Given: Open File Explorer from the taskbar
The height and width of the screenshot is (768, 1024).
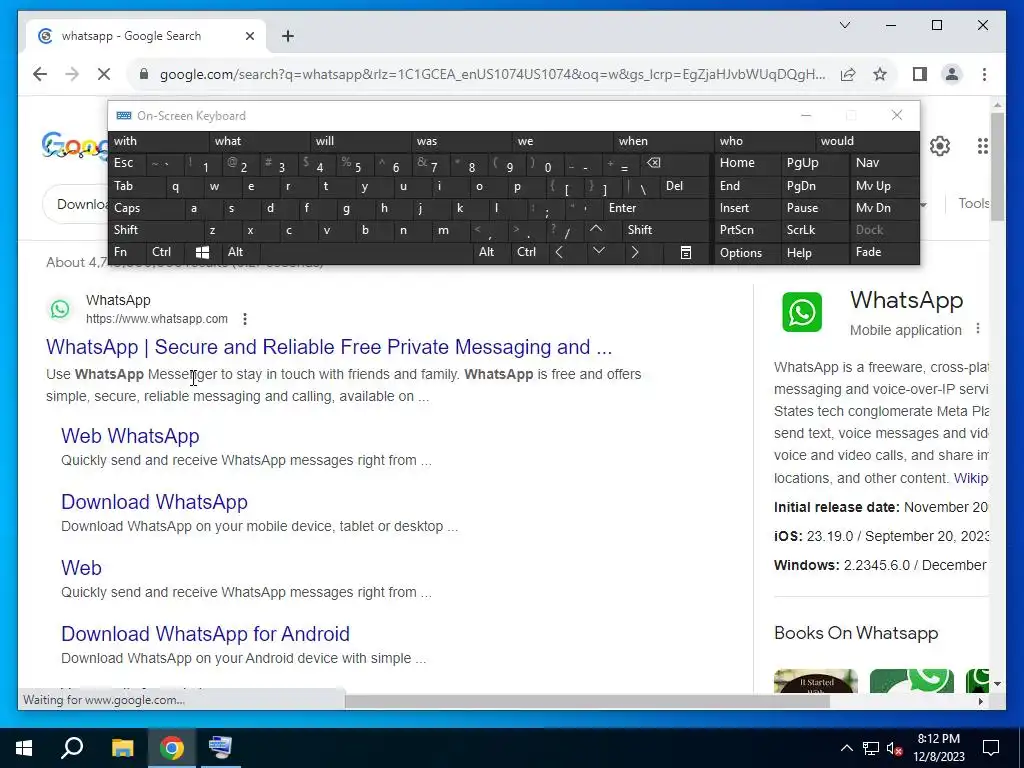Looking at the screenshot, I should [x=122, y=748].
